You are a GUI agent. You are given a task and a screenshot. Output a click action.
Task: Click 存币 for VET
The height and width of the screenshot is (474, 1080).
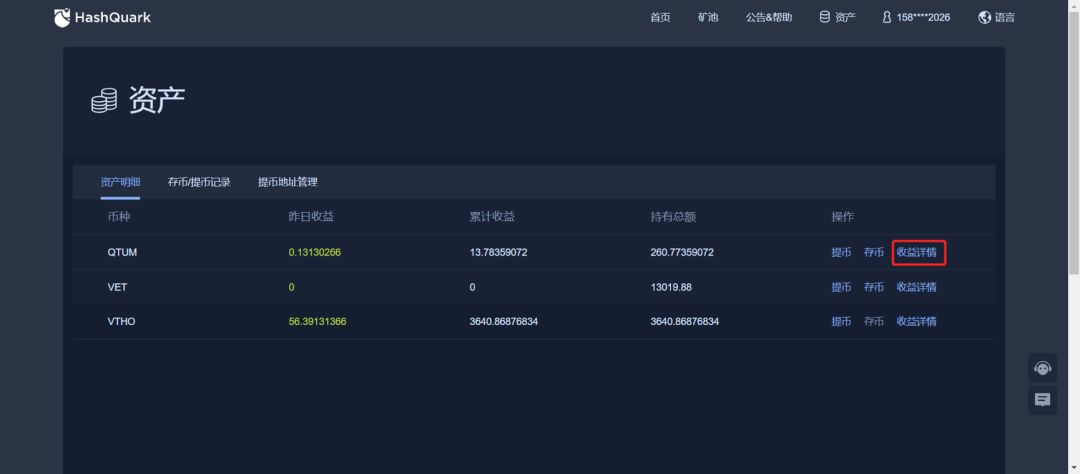(874, 287)
